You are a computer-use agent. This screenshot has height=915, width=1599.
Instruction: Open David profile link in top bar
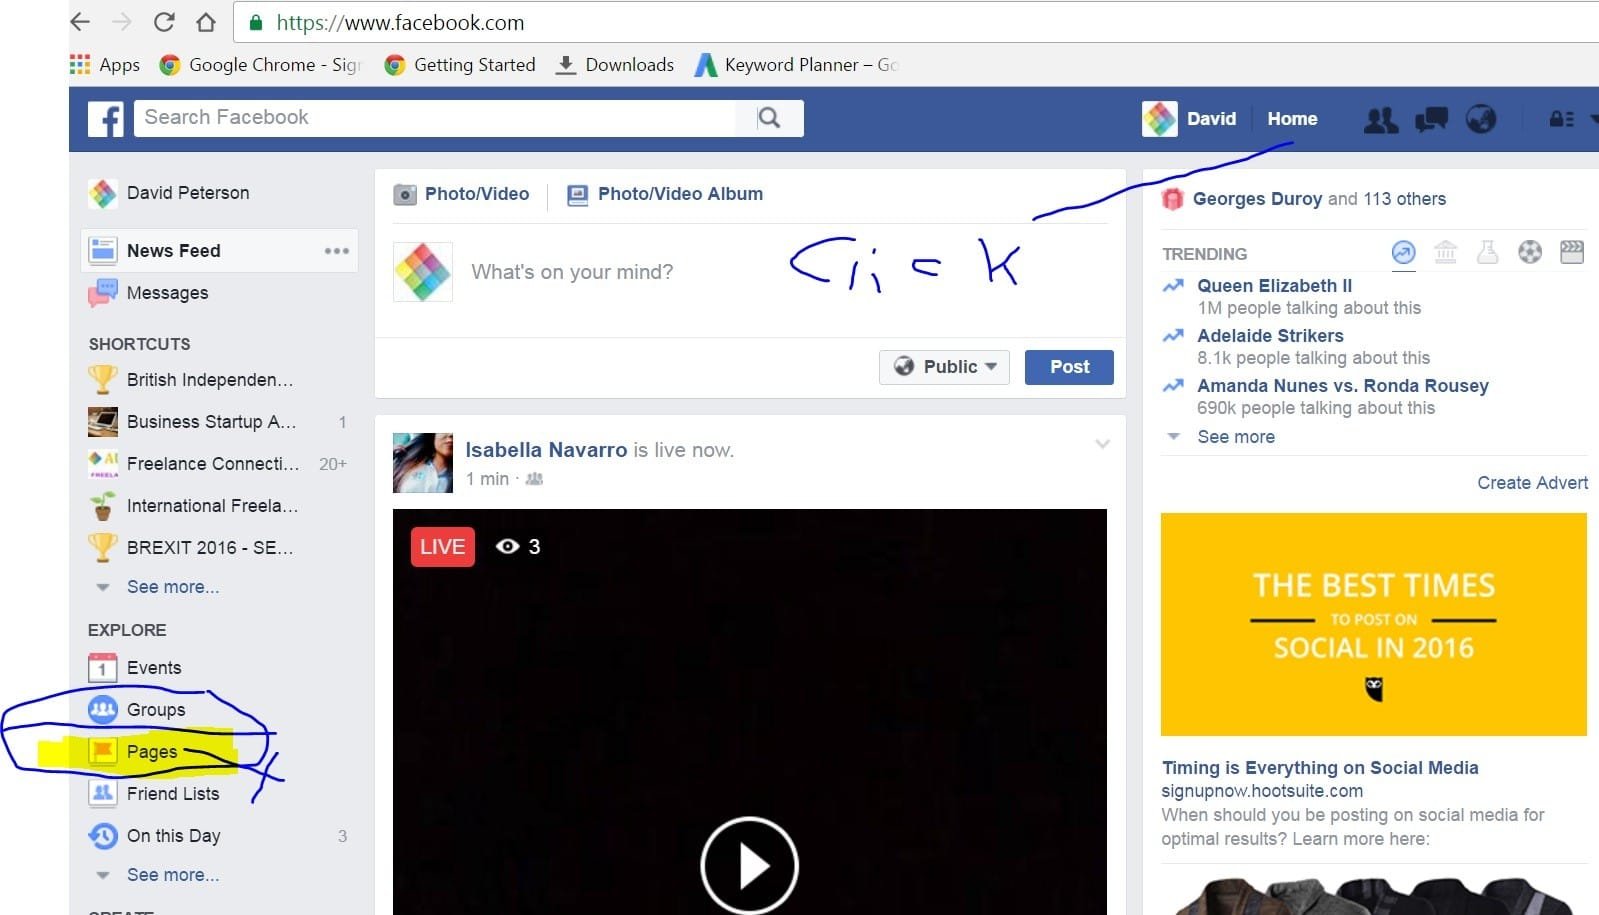[1211, 119]
